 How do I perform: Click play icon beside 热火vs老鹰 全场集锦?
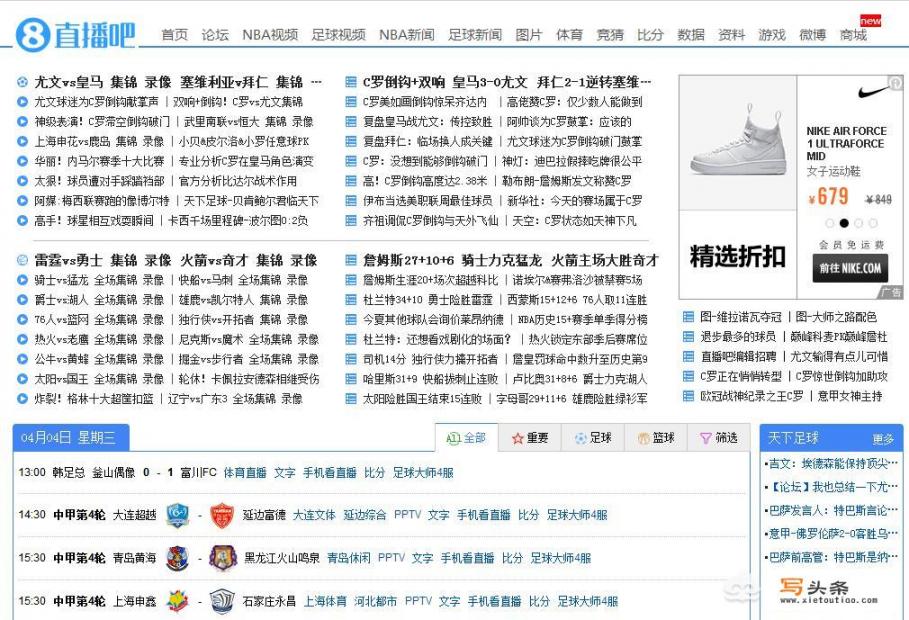(x=23, y=339)
